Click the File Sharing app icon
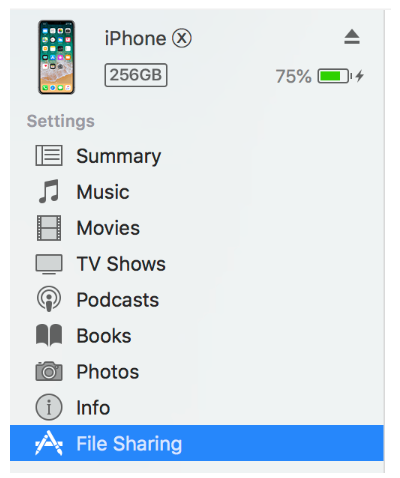The image size is (400, 478). 49,443
